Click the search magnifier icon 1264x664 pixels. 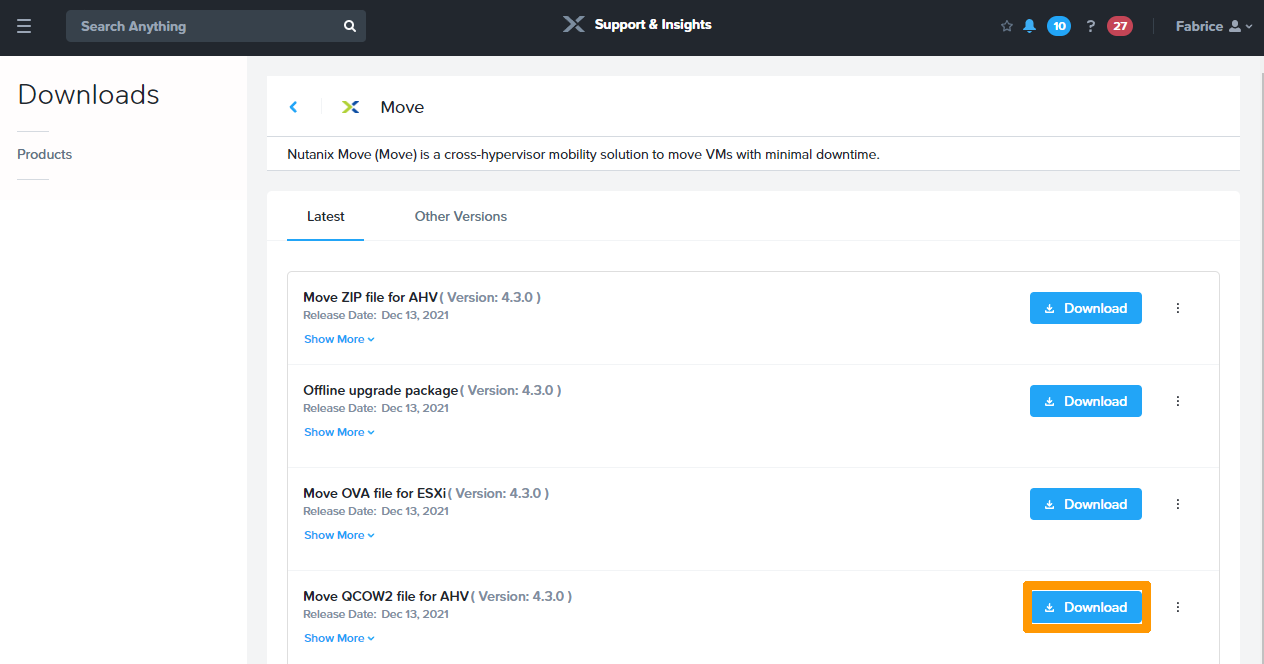click(349, 26)
